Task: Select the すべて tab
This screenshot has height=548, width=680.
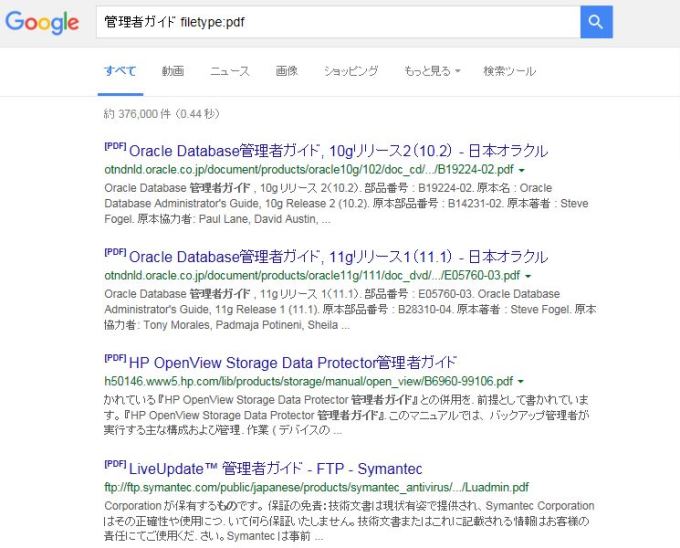Action: pyautogui.click(x=120, y=71)
